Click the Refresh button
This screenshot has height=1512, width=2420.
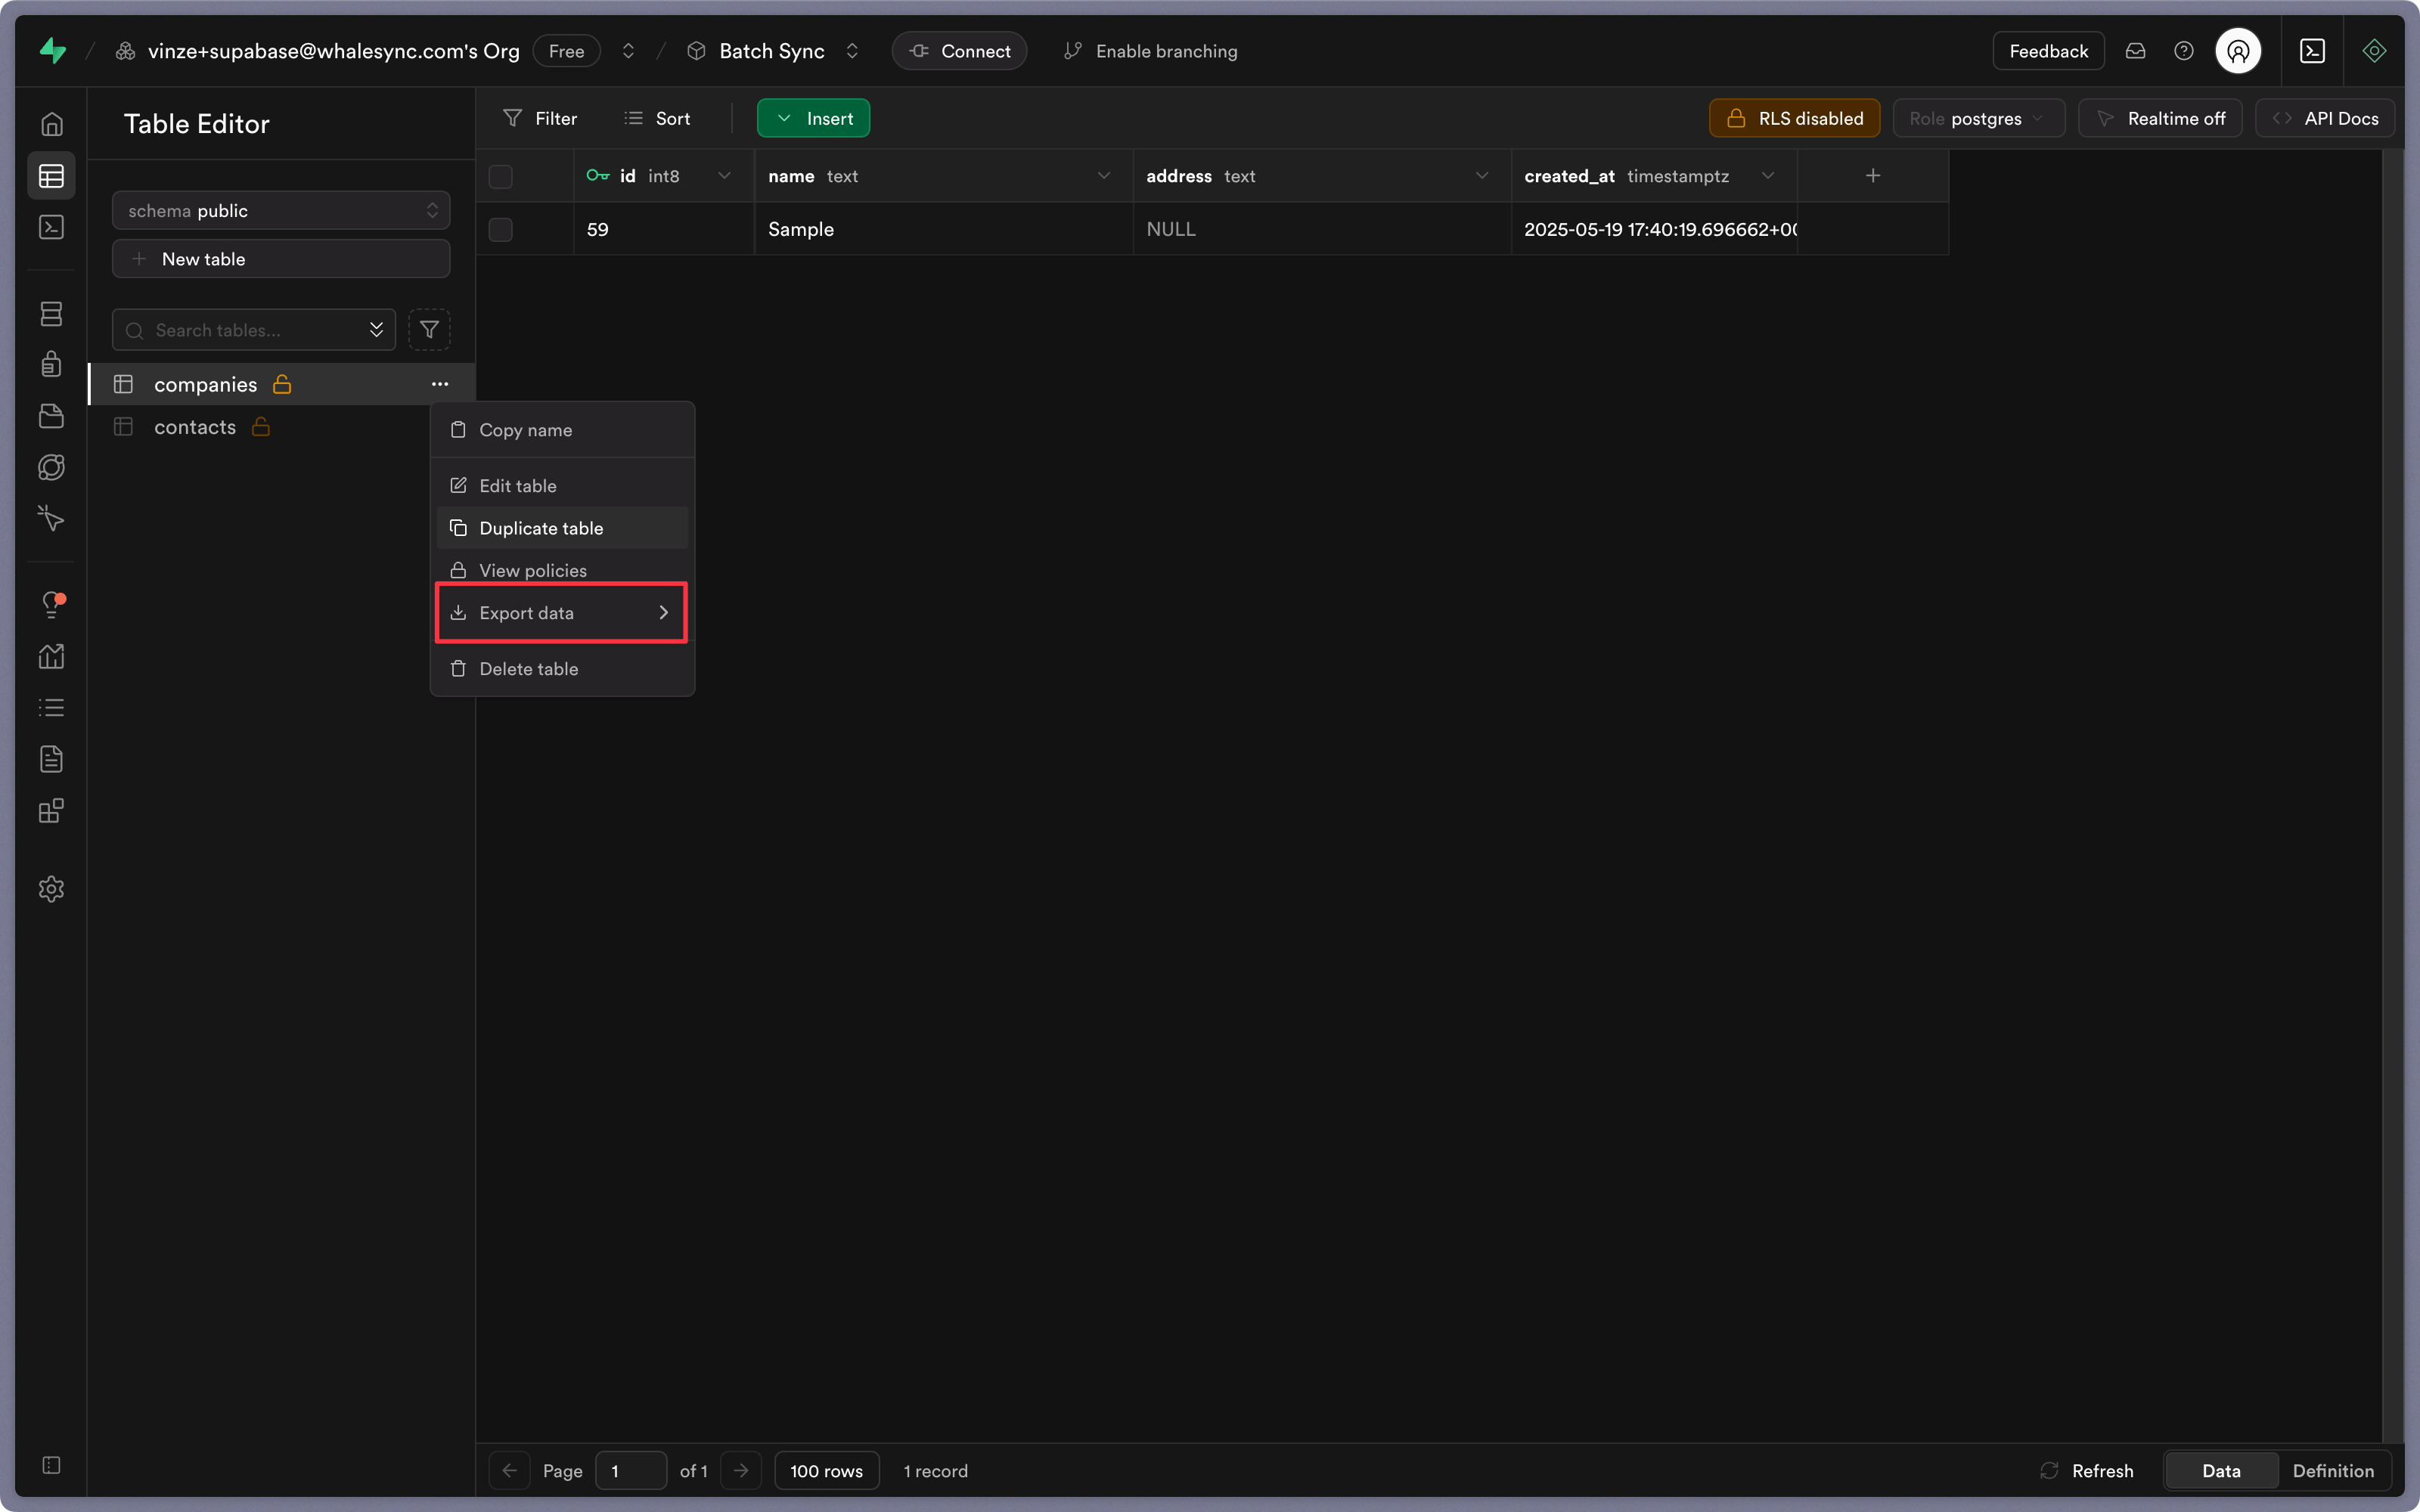(2086, 1471)
